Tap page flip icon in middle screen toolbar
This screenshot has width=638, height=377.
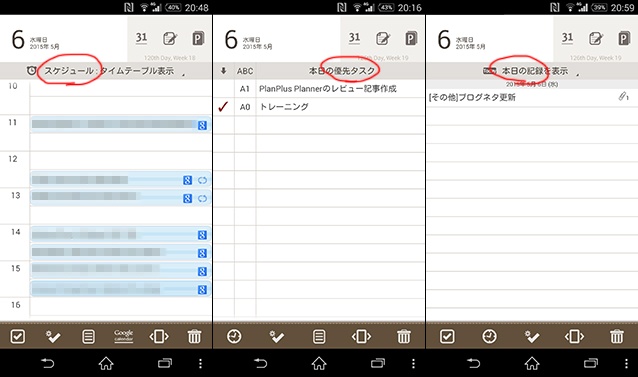[361, 336]
